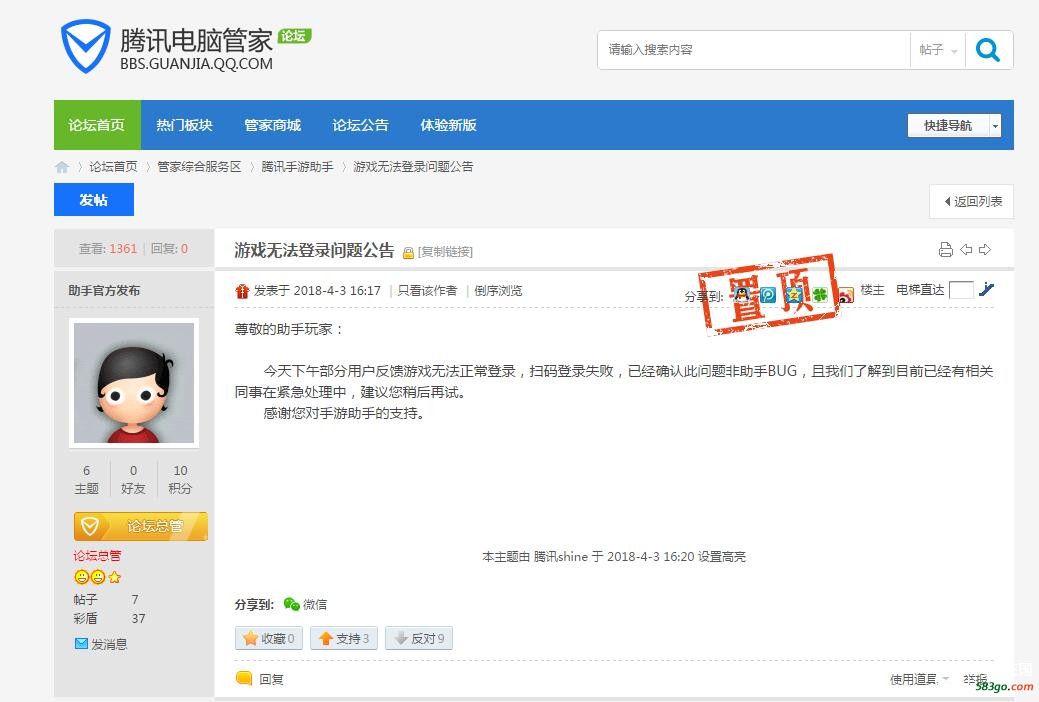This screenshot has height=702, width=1039.
Task: Open the 管家商城 nav tab
Action: tap(272, 125)
